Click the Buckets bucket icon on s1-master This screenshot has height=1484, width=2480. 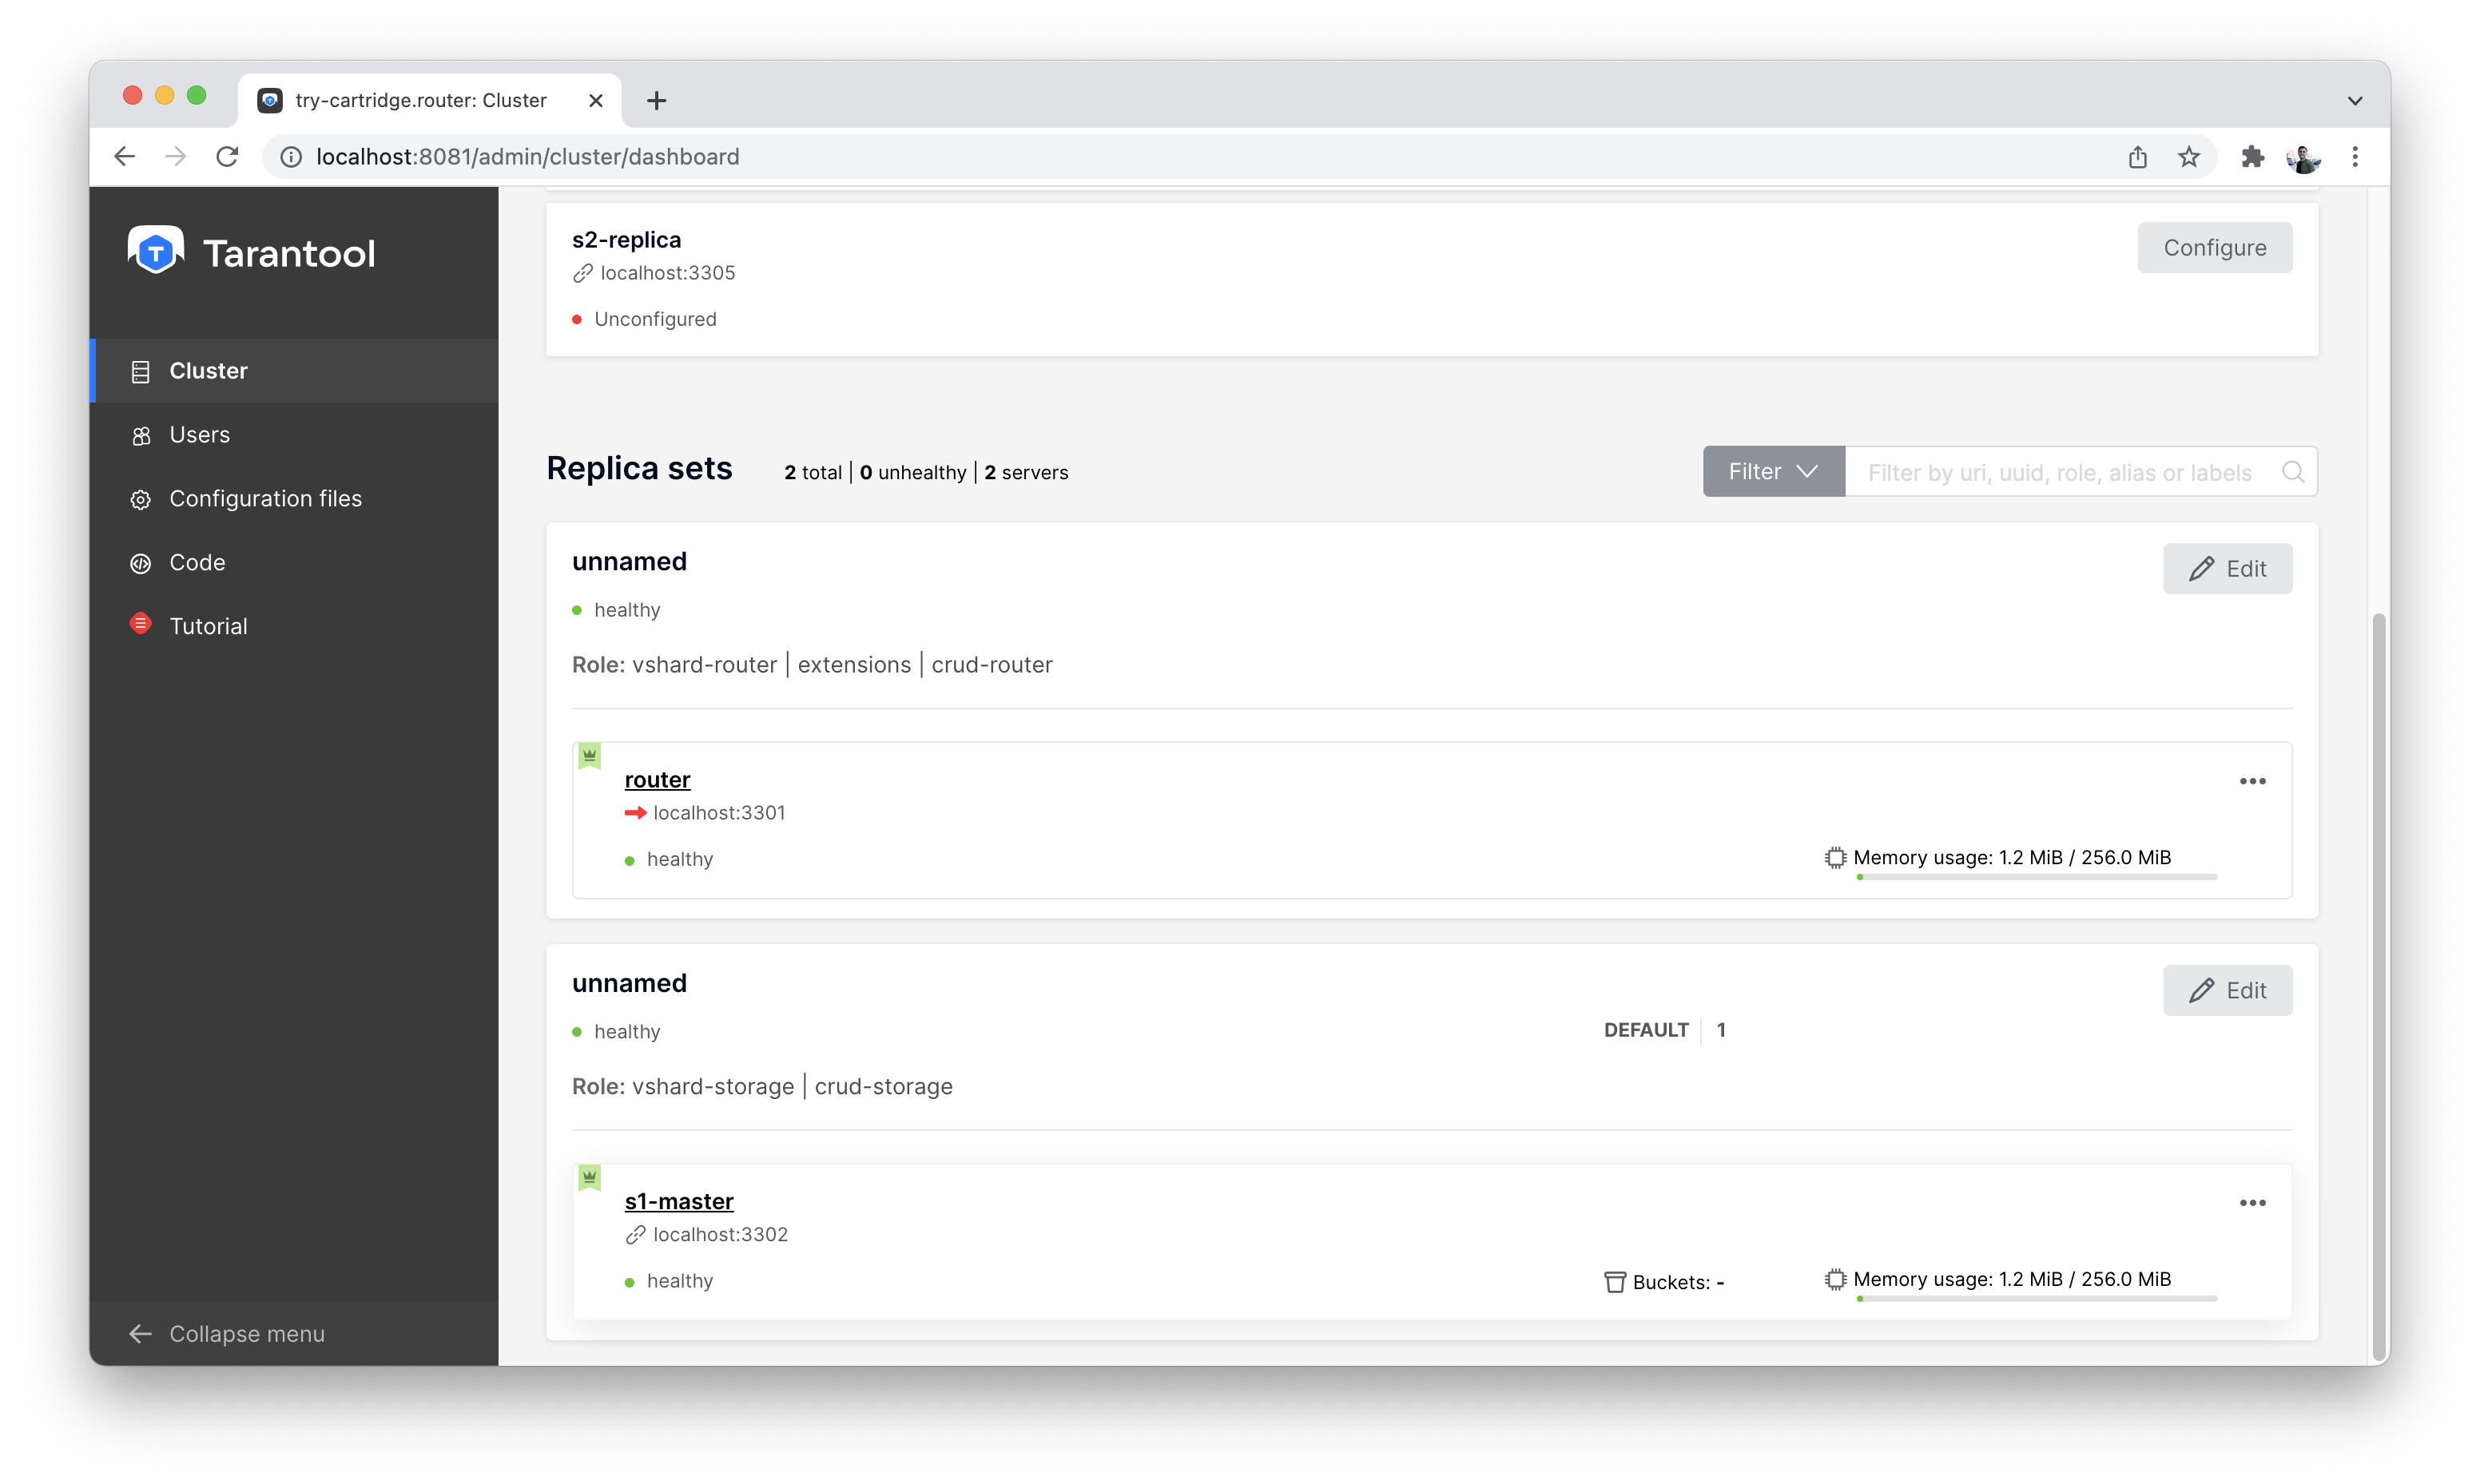(1614, 1283)
